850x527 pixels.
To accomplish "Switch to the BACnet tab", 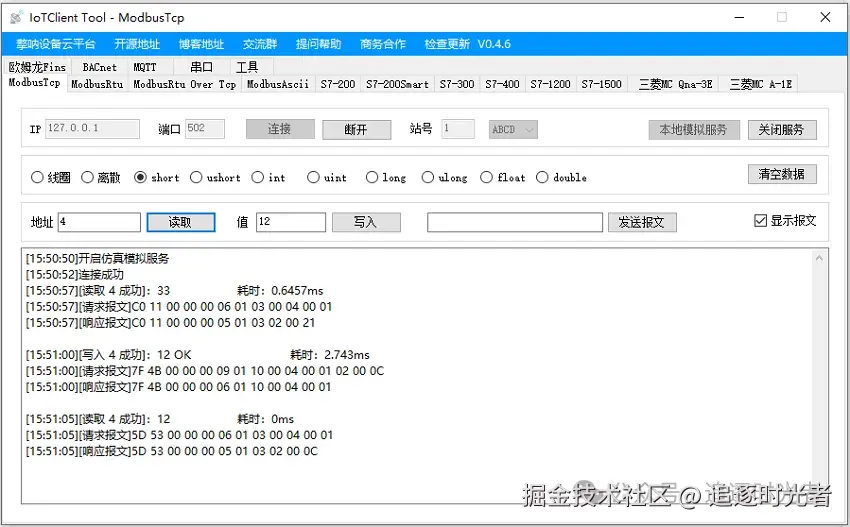I will [x=100, y=67].
